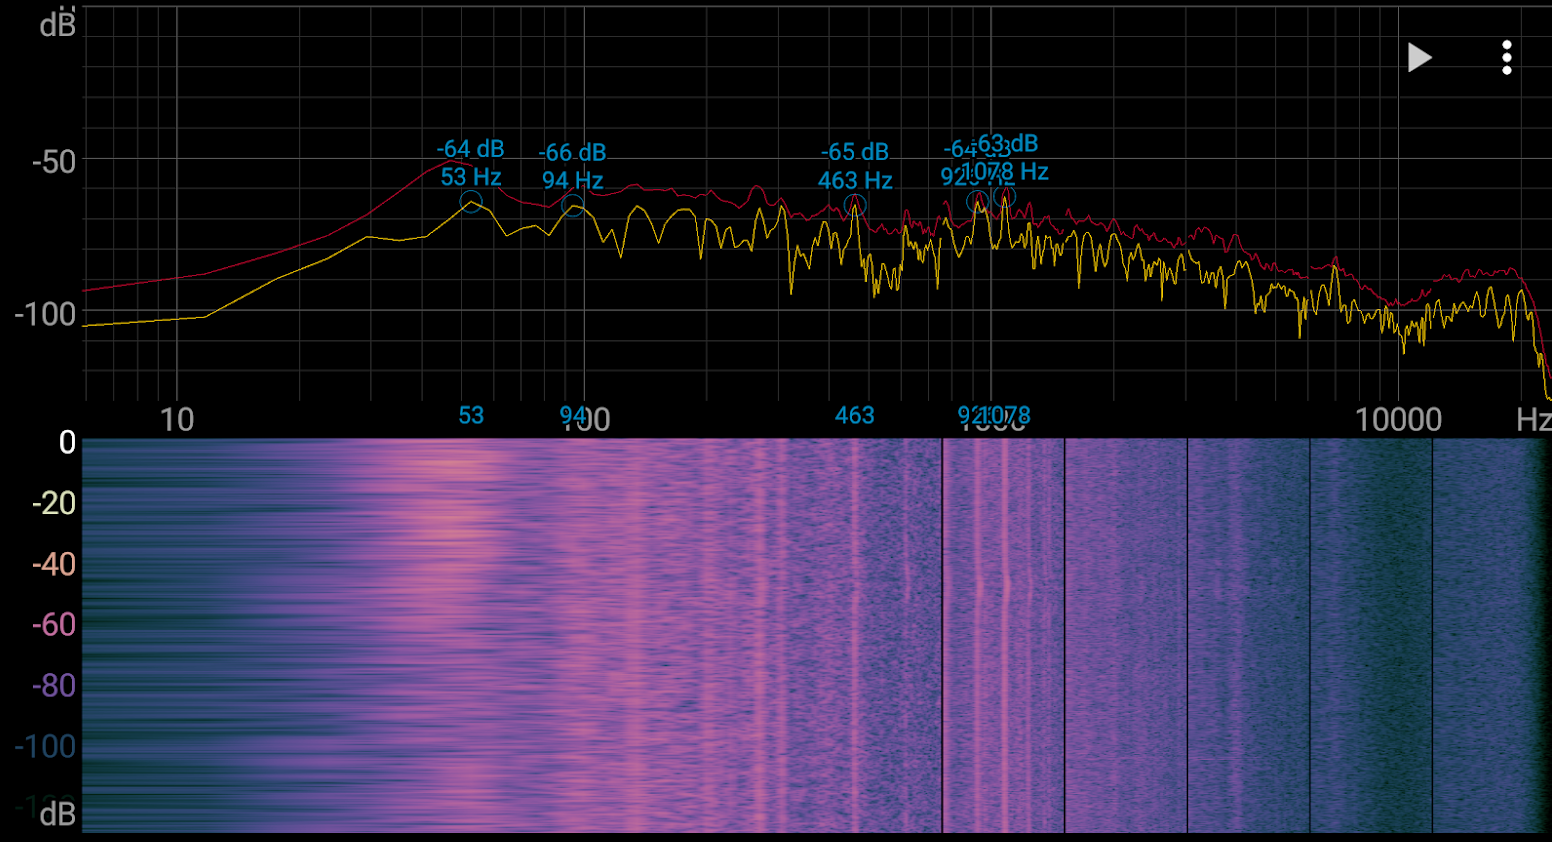Click the blue 53 frequency axis label
The height and width of the screenshot is (842, 1552).
[x=471, y=416]
